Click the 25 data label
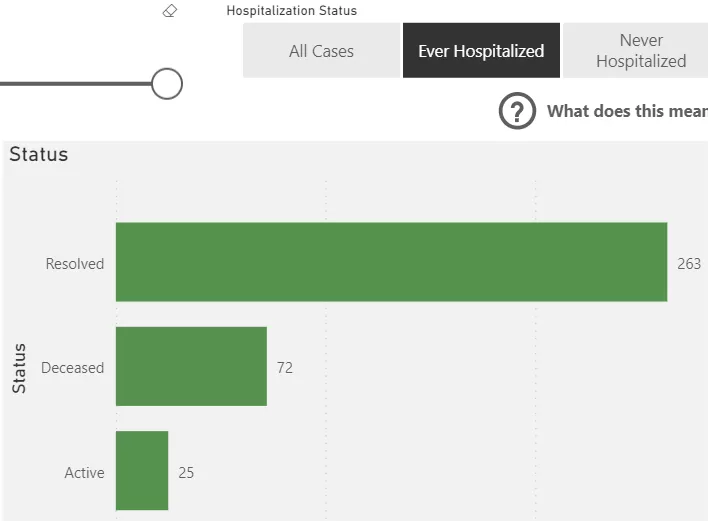The image size is (712, 521). point(186,472)
